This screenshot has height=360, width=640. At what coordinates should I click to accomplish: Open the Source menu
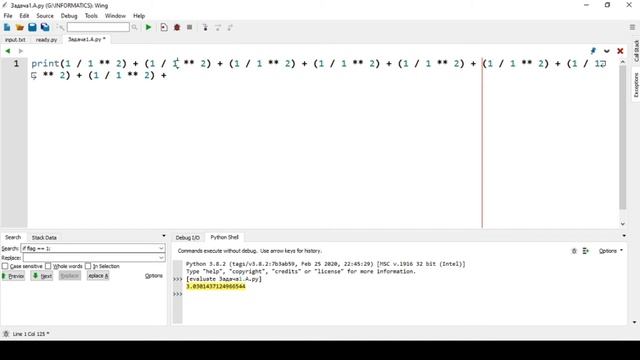[x=45, y=16]
